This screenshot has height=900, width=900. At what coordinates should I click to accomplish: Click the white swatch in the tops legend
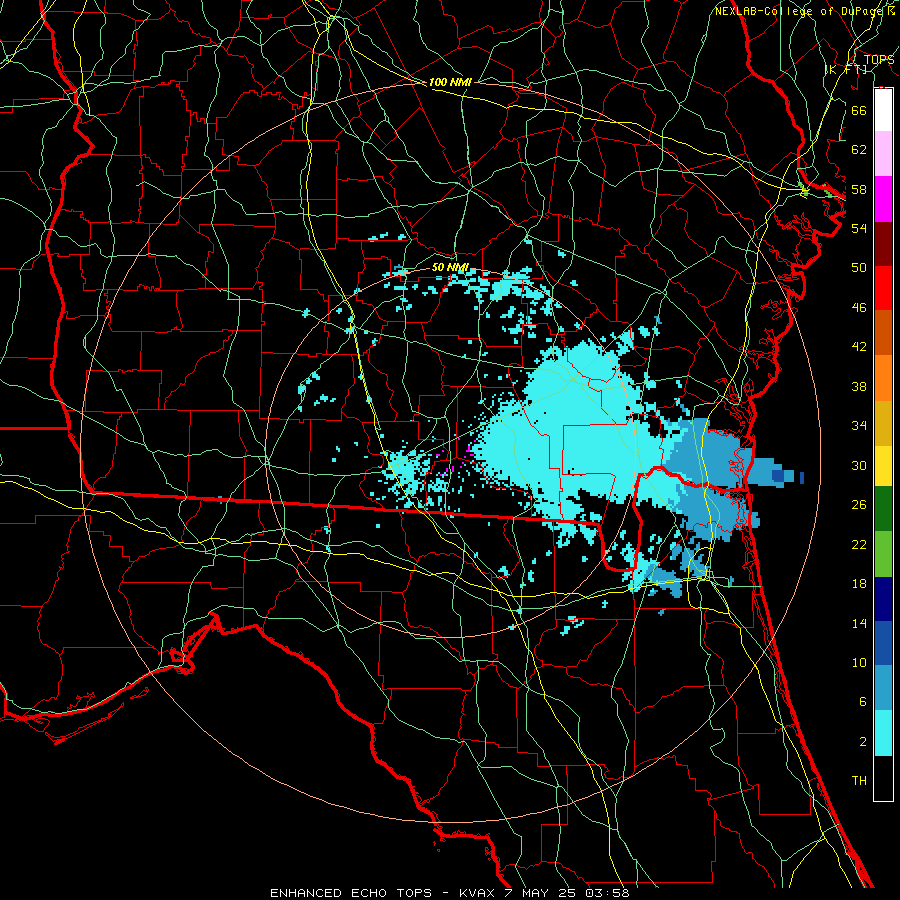(883, 110)
